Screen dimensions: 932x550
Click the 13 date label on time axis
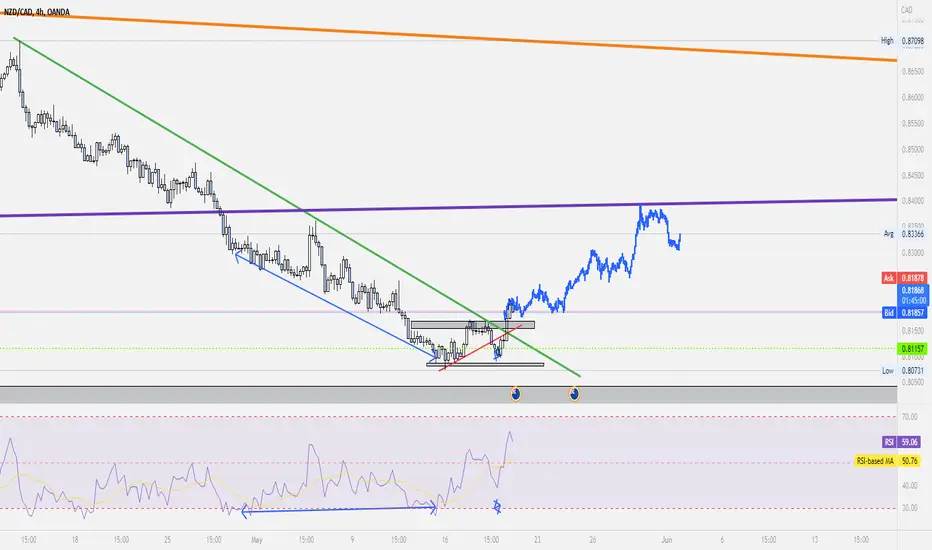pyautogui.click(x=815, y=540)
